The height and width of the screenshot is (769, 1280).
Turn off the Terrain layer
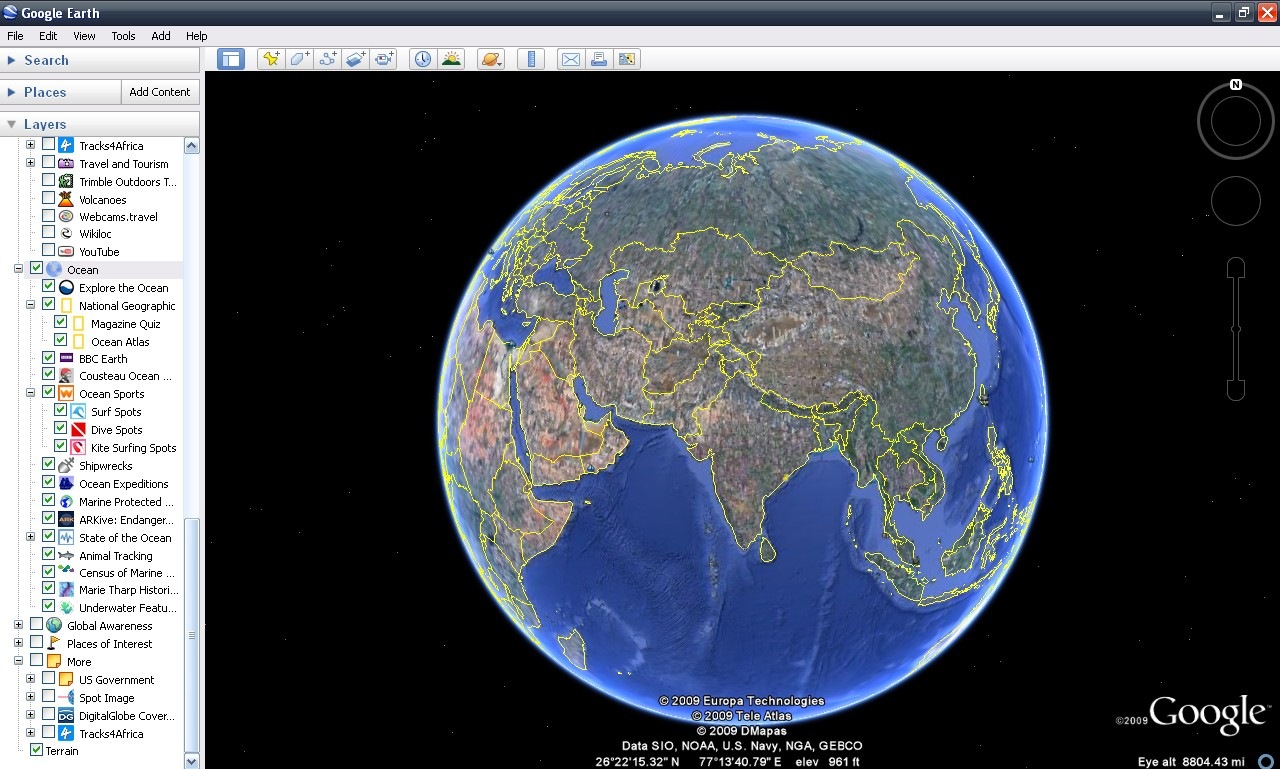pos(36,749)
